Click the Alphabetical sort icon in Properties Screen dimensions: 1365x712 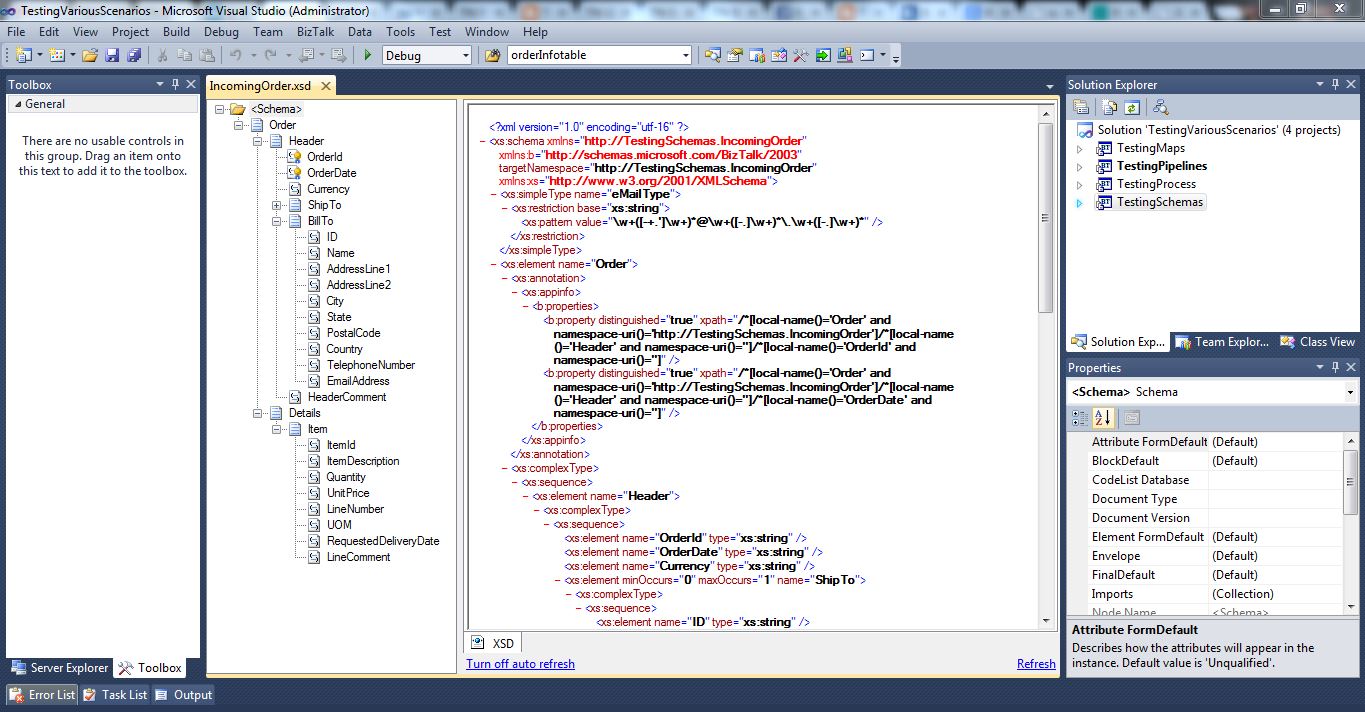1103,418
